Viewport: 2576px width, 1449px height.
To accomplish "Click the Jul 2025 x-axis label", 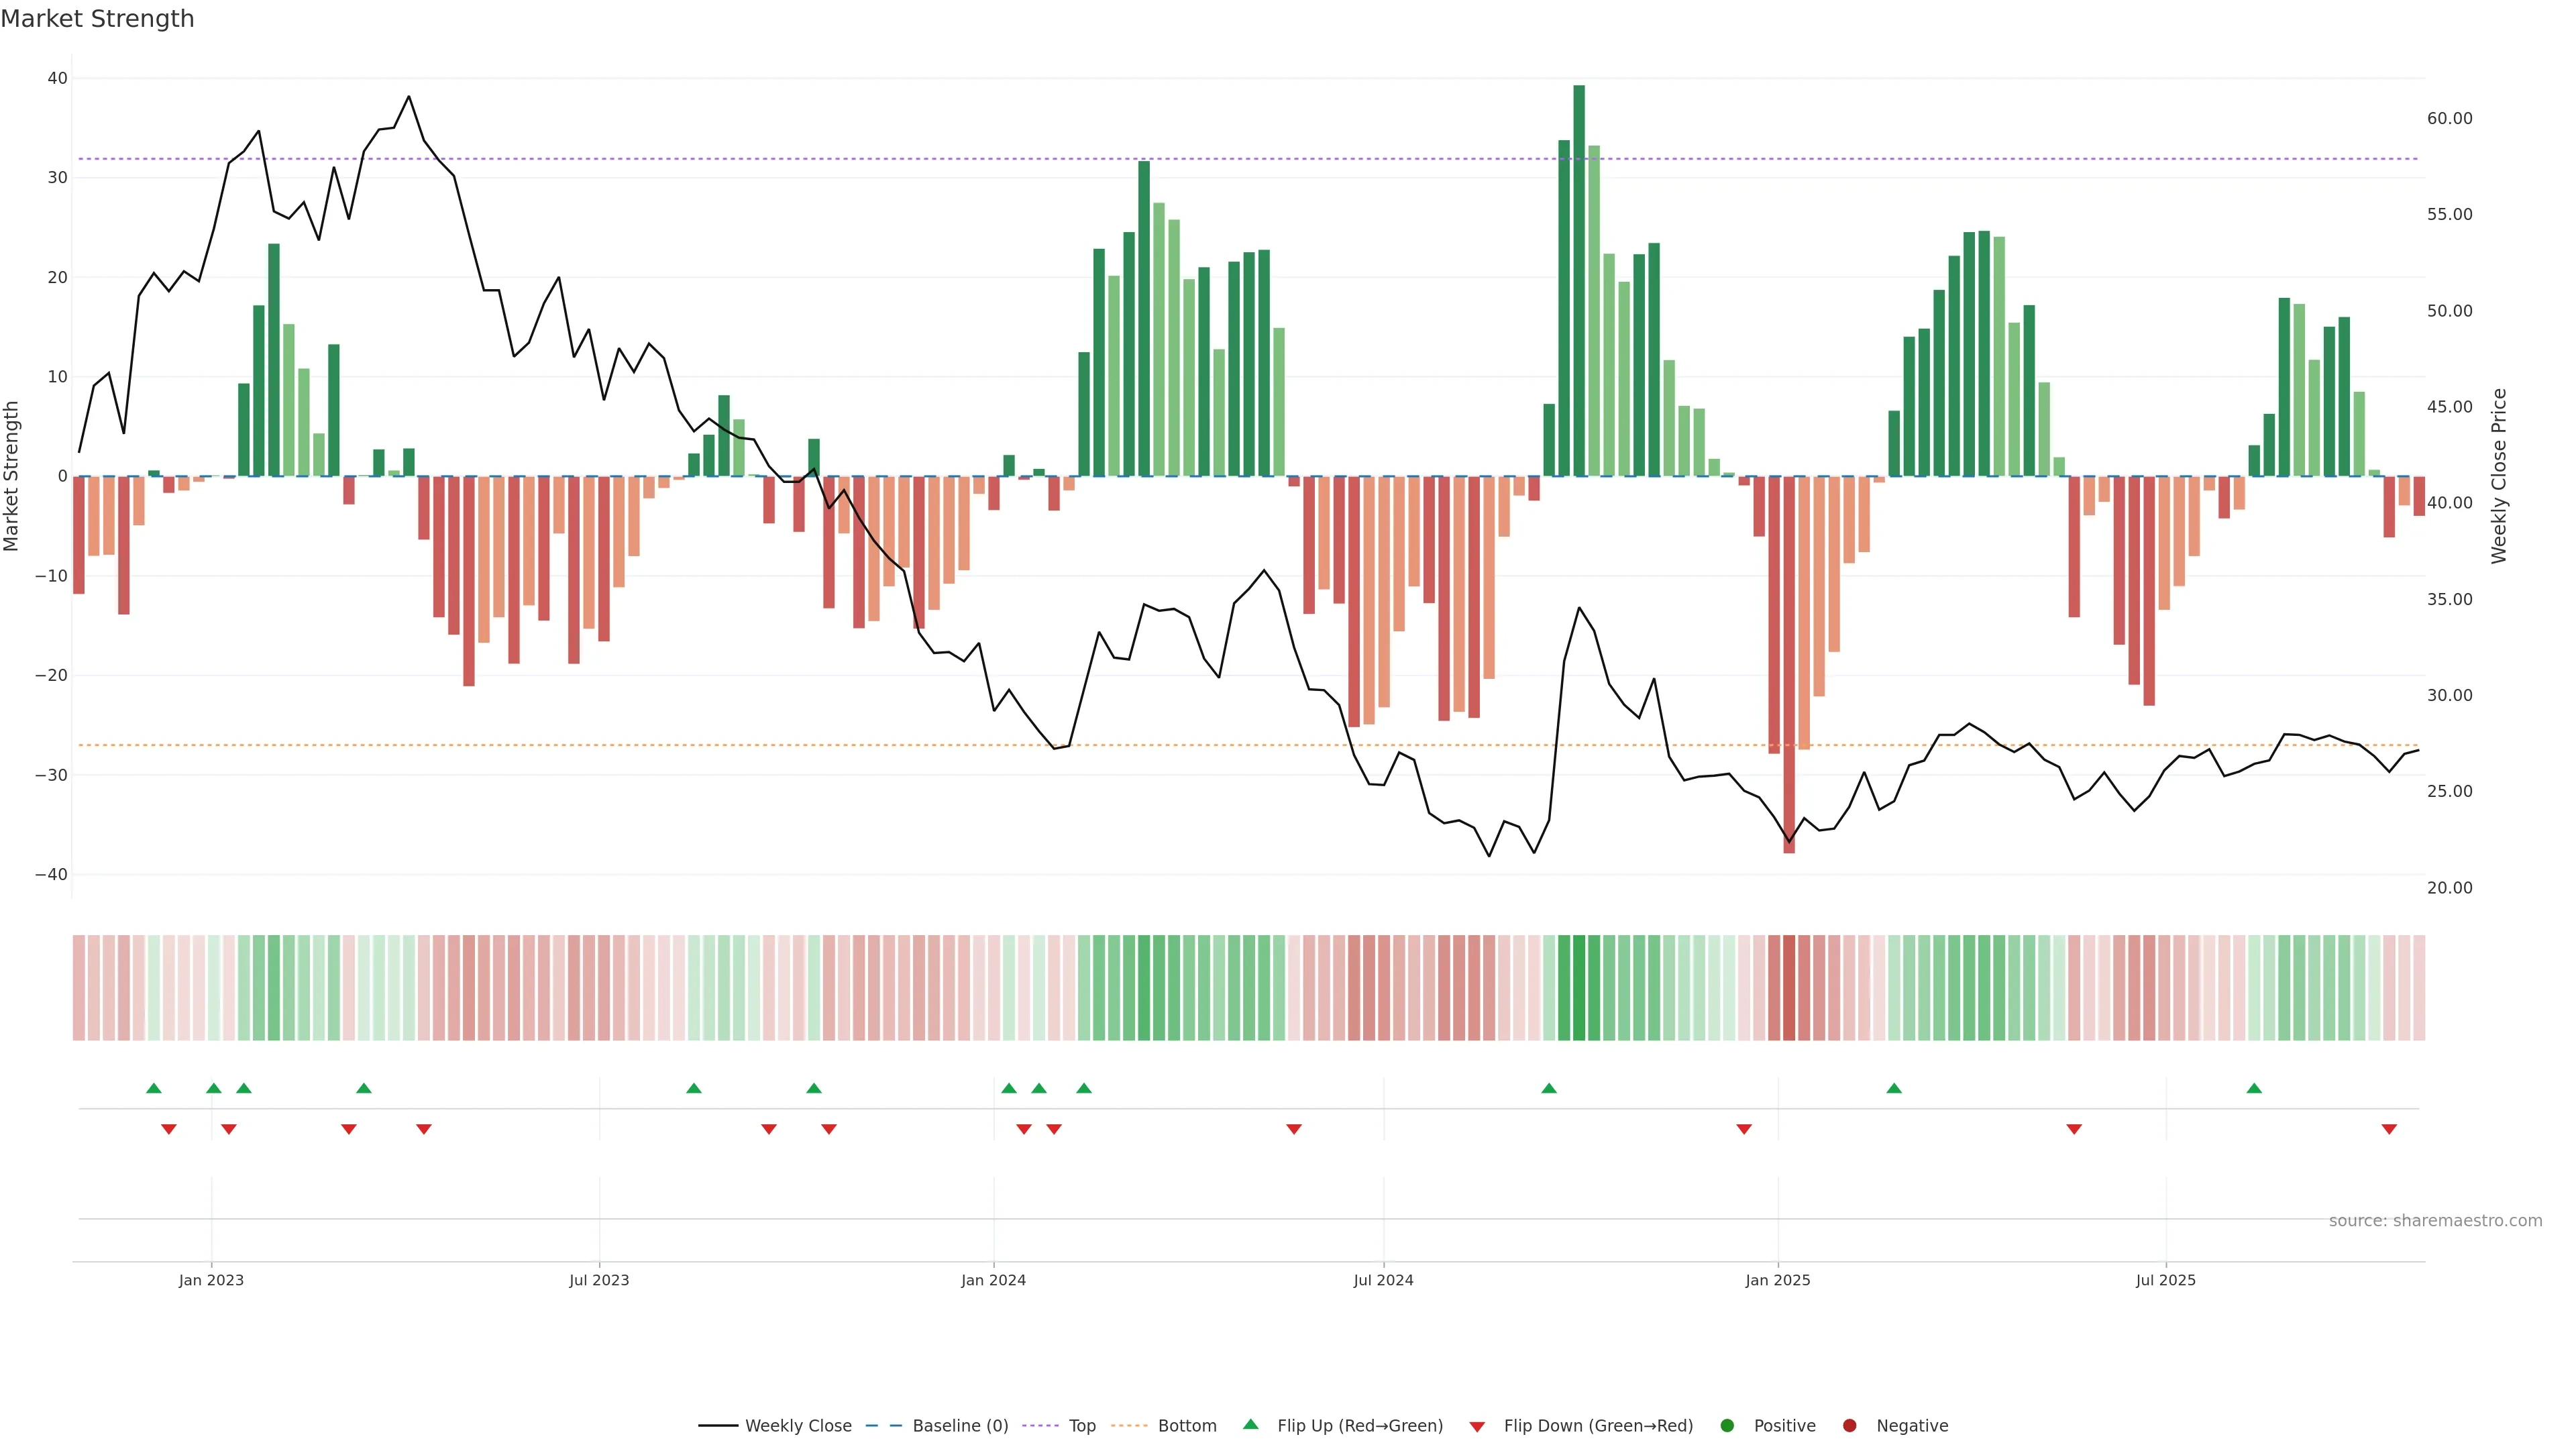I will coord(2165,1280).
